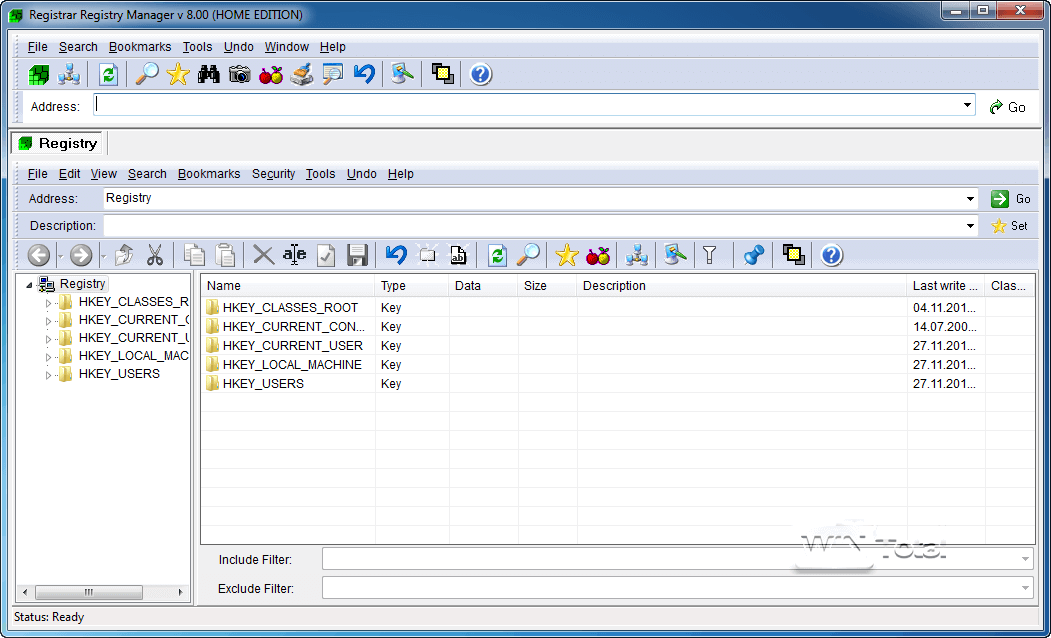
Task: Click the camera snapshot icon
Action: pos(239,74)
